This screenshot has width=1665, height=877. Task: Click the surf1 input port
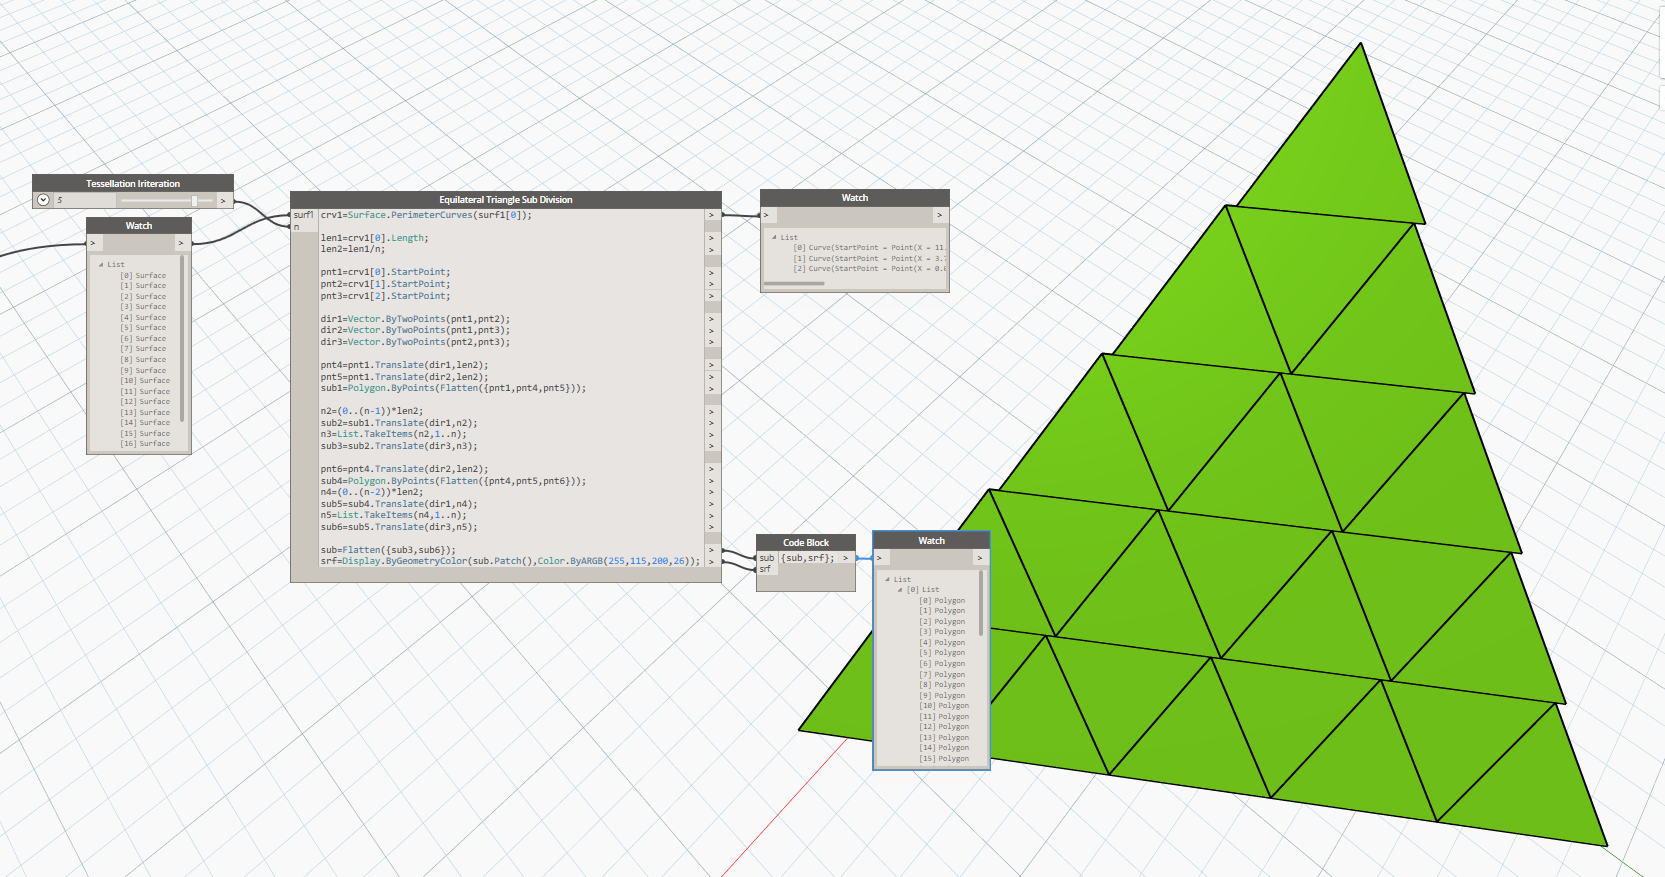tap(304, 215)
